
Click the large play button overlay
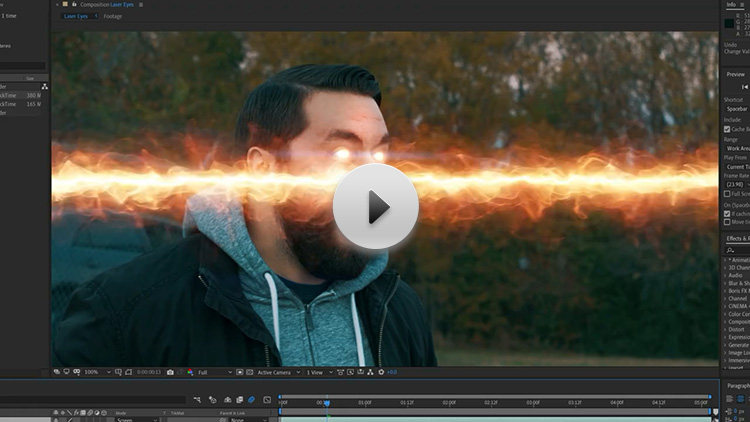(376, 206)
